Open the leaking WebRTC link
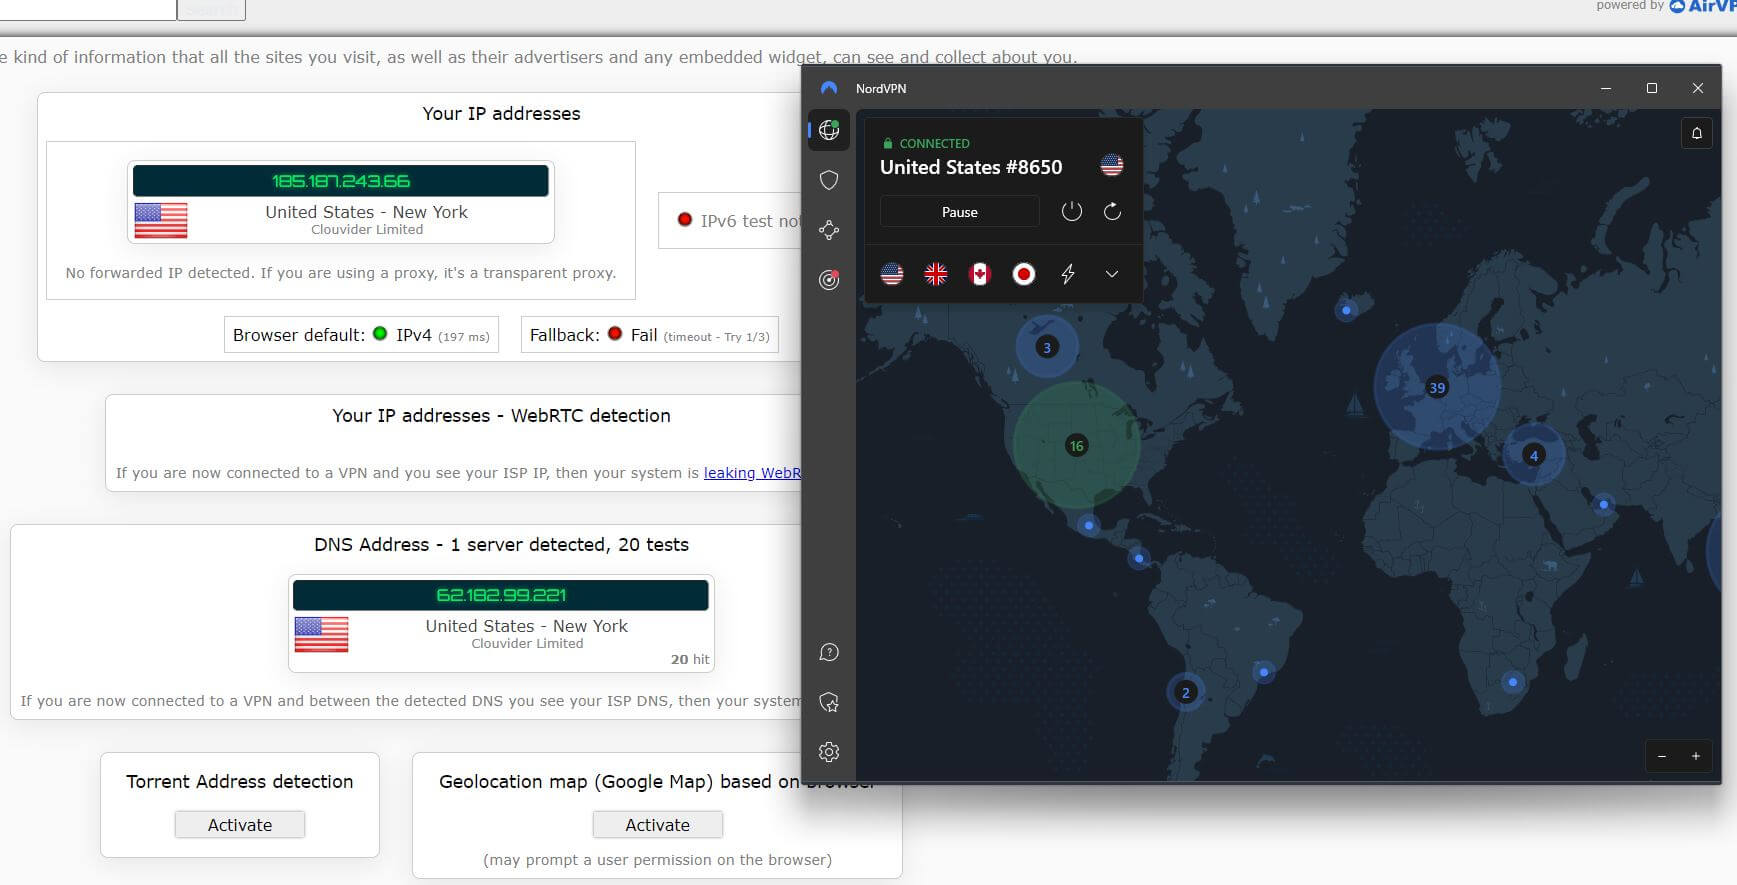Screen dimensions: 1737x885 point(753,473)
